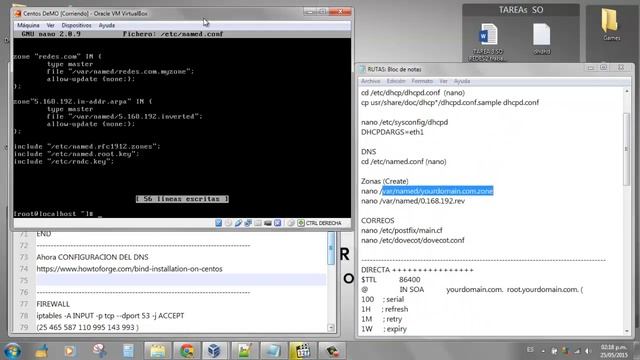Image resolution: width=640 pixels, height=360 pixels.
Task: Click the video capture icon in VirtualBox status bar
Action: coord(278,223)
